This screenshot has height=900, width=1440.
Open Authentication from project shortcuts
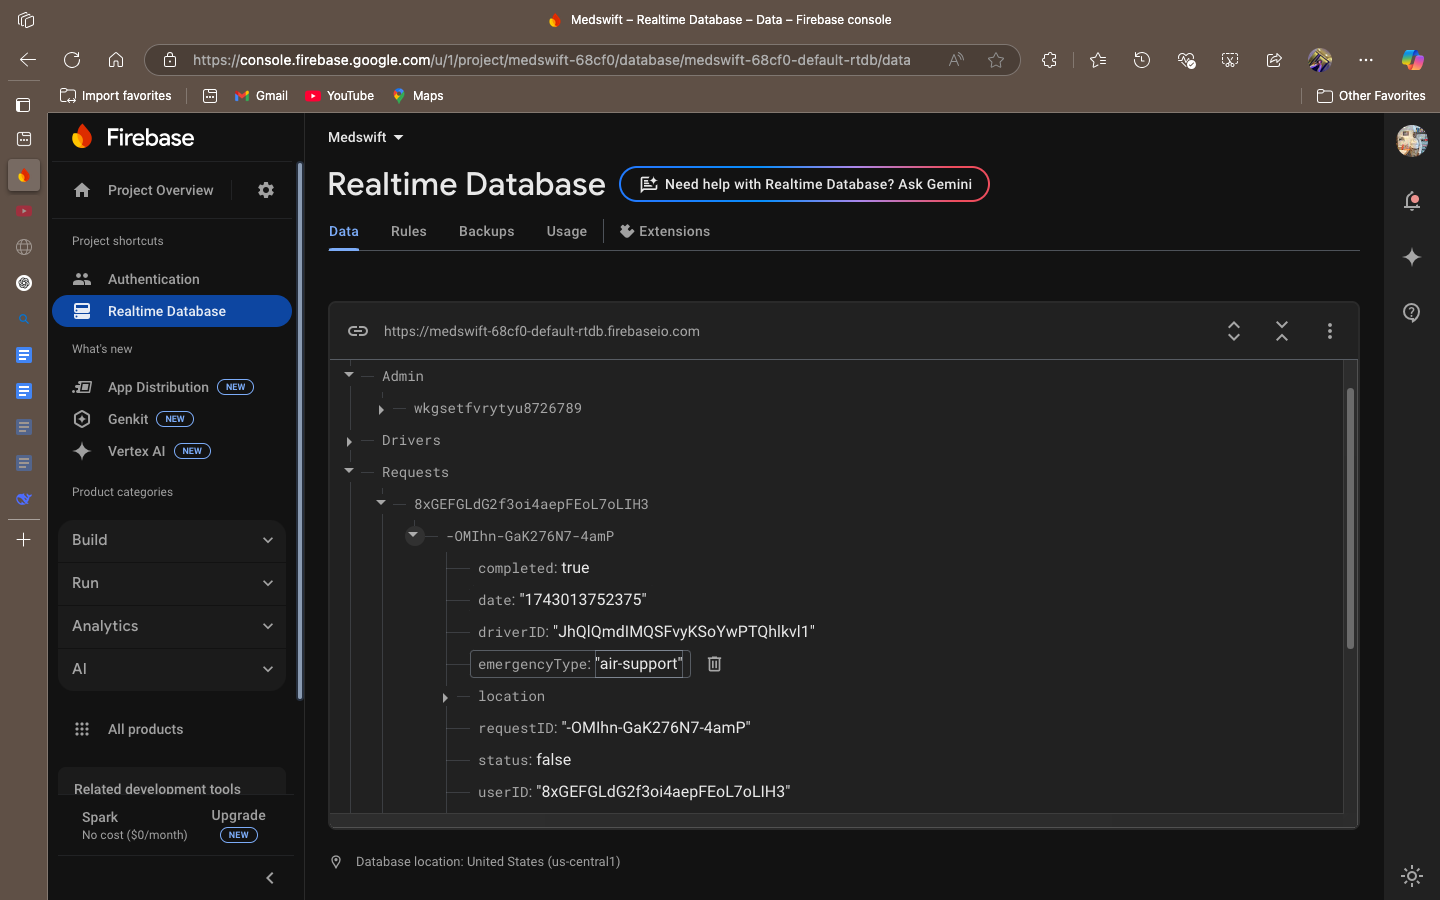pos(153,279)
